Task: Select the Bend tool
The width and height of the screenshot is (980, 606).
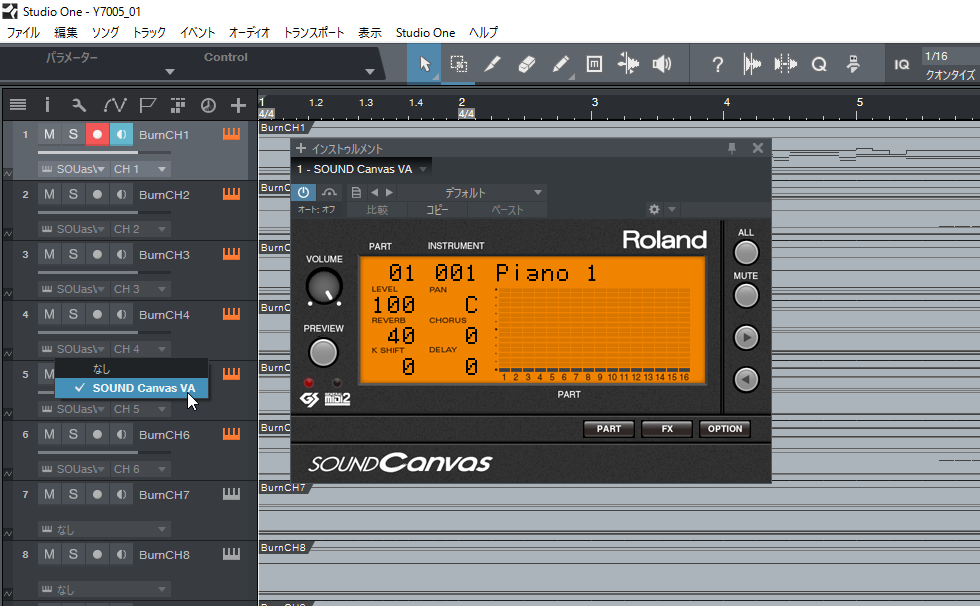Action: pos(628,64)
